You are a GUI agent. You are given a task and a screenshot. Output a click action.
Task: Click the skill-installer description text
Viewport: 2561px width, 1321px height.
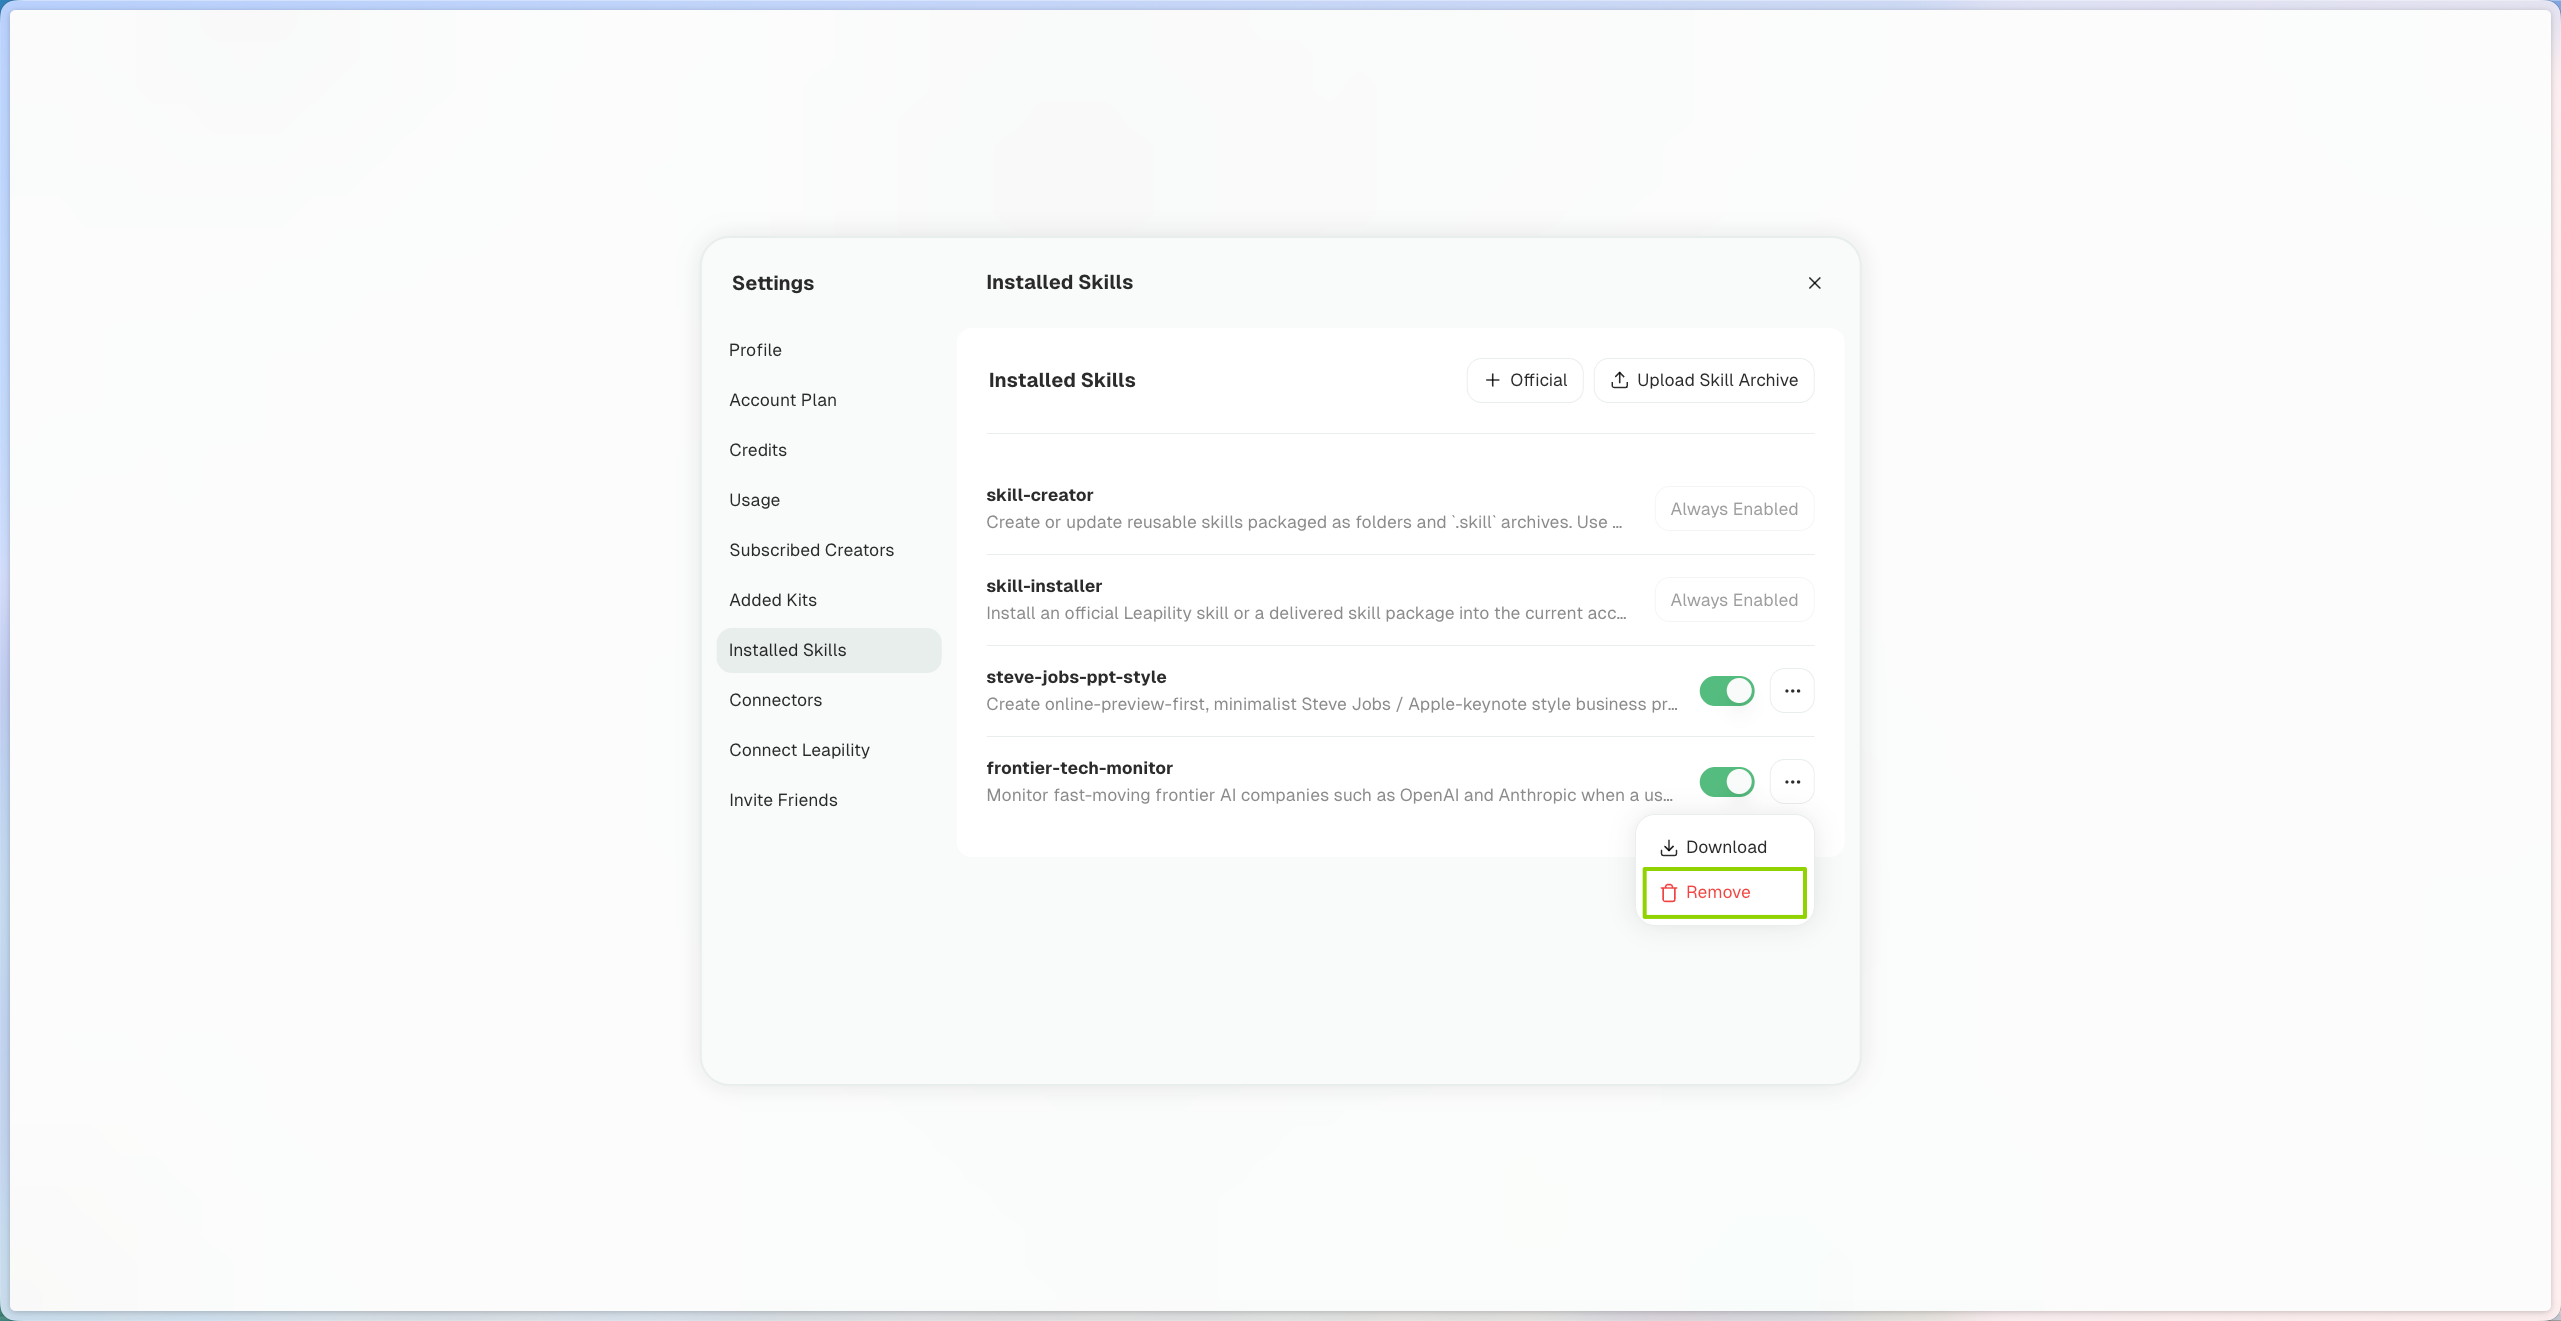1306,613
